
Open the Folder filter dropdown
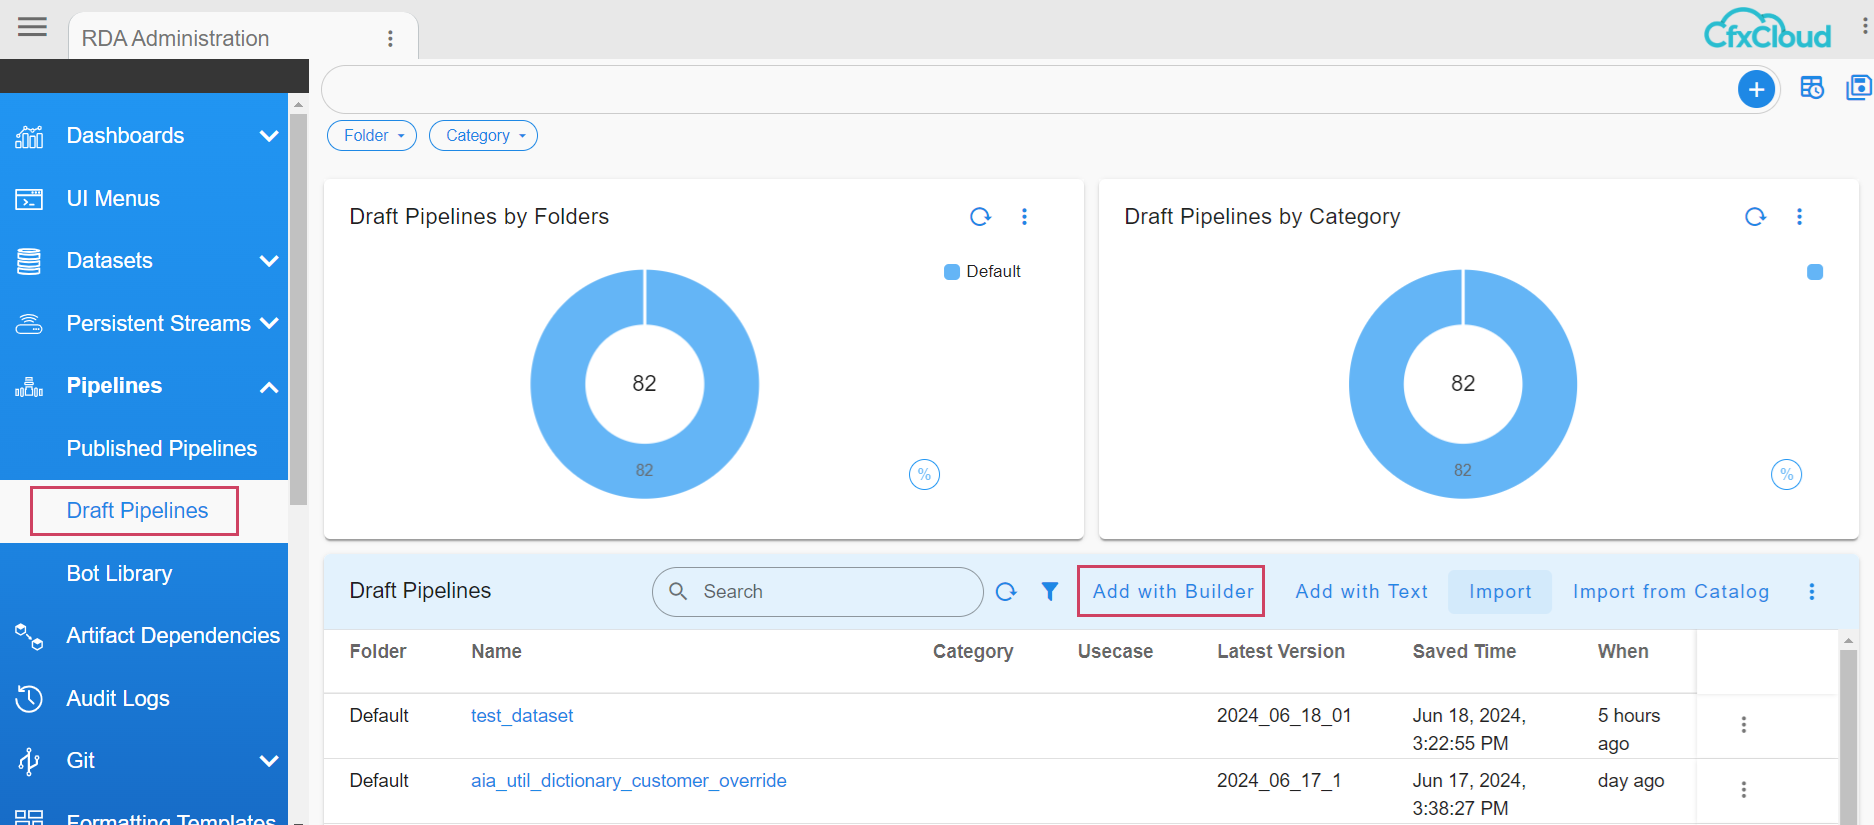pyautogui.click(x=372, y=136)
